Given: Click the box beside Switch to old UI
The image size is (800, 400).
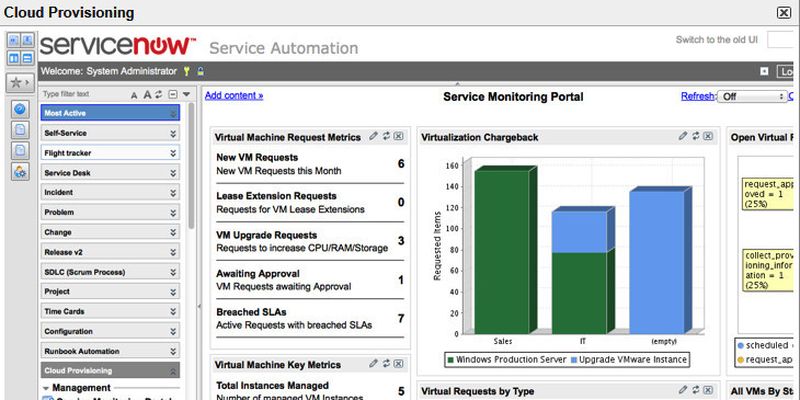Looking at the screenshot, I should 780,40.
